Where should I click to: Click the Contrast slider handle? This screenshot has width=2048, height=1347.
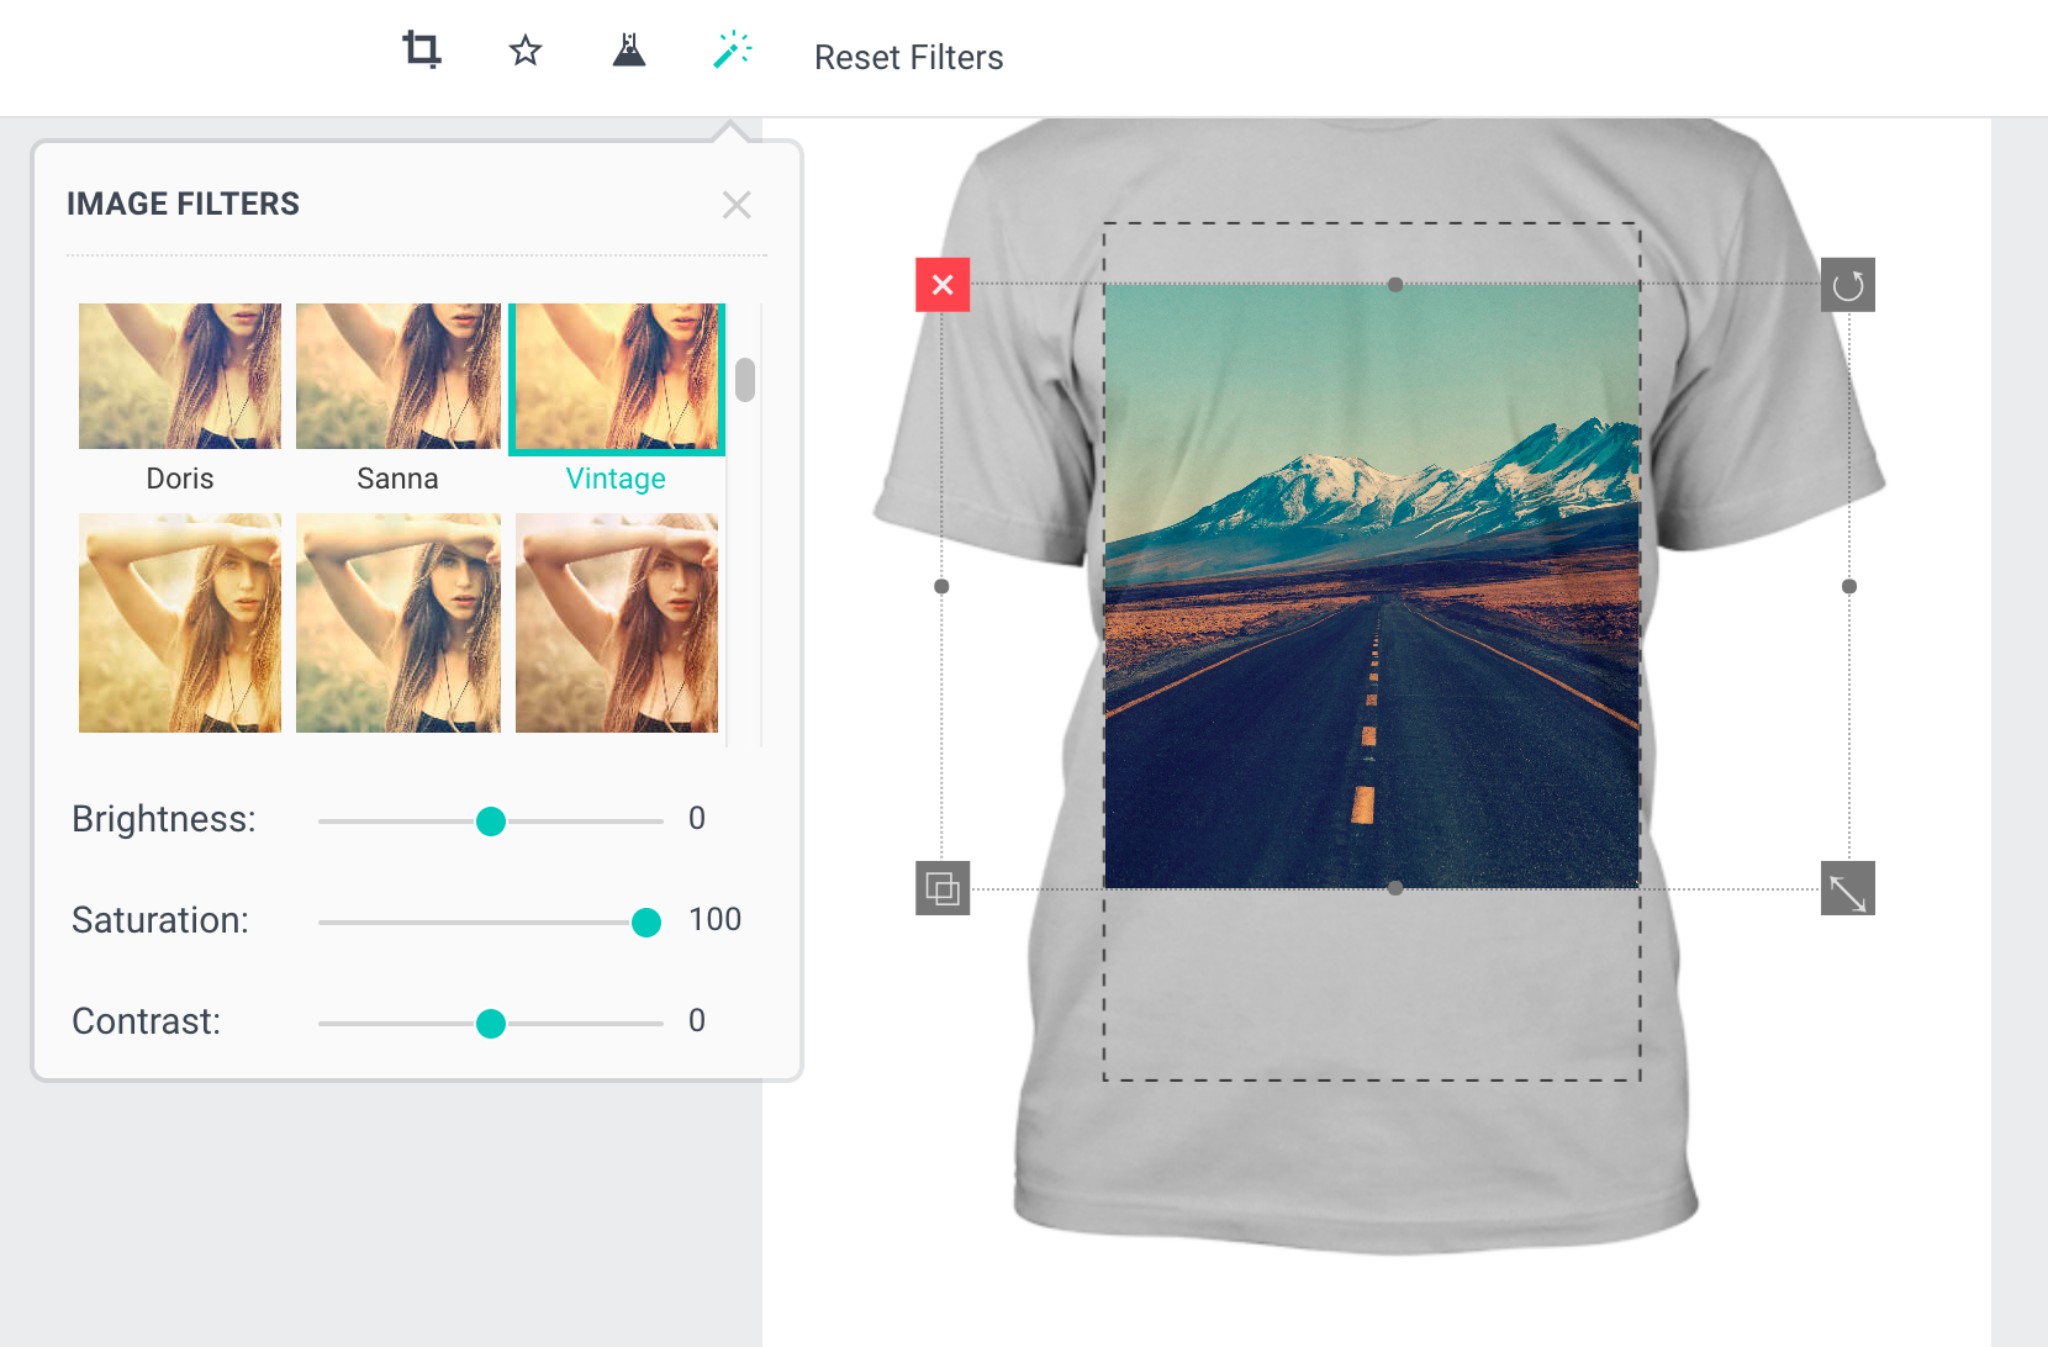point(490,1023)
